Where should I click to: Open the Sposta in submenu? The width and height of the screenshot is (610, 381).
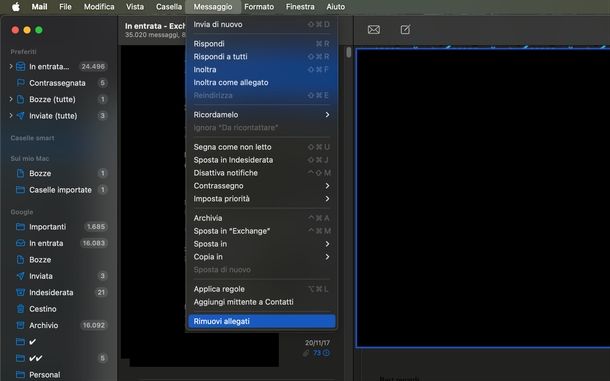261,244
